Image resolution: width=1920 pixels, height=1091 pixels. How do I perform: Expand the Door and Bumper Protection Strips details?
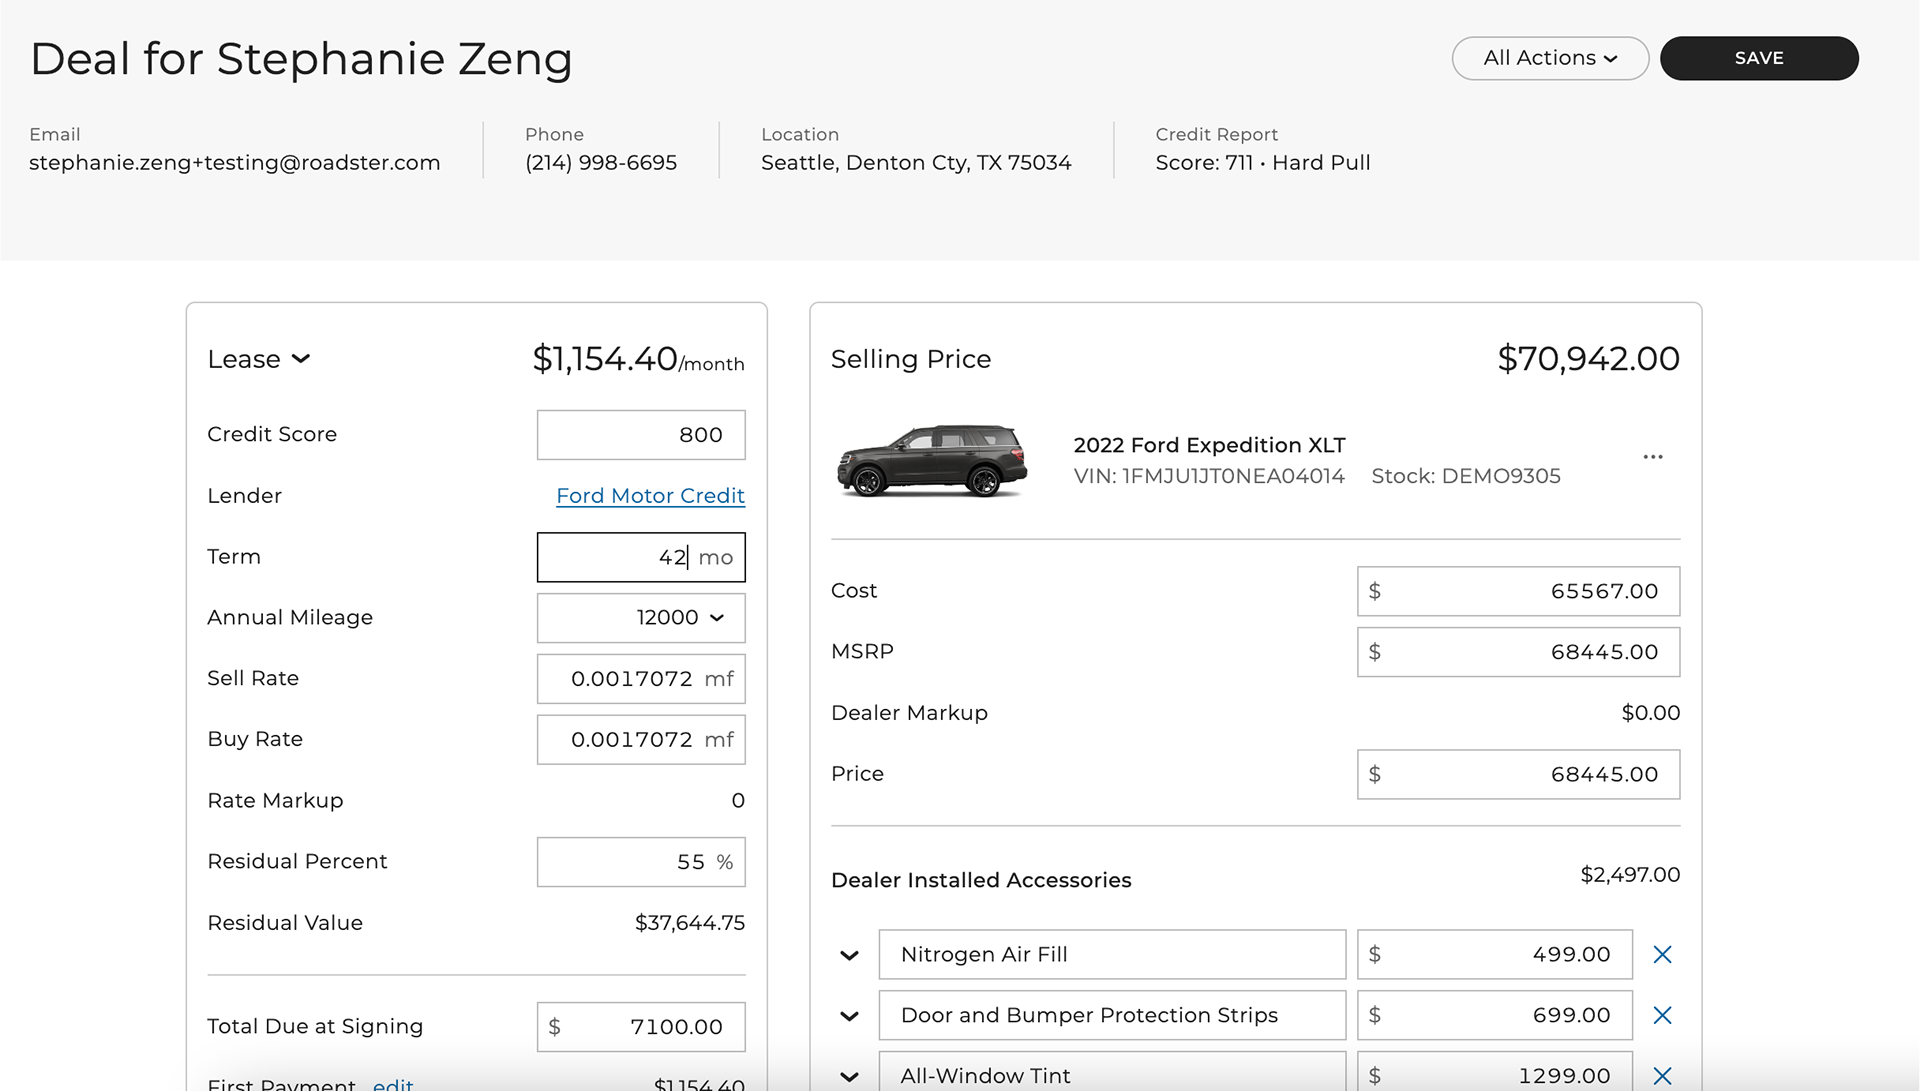point(849,1015)
